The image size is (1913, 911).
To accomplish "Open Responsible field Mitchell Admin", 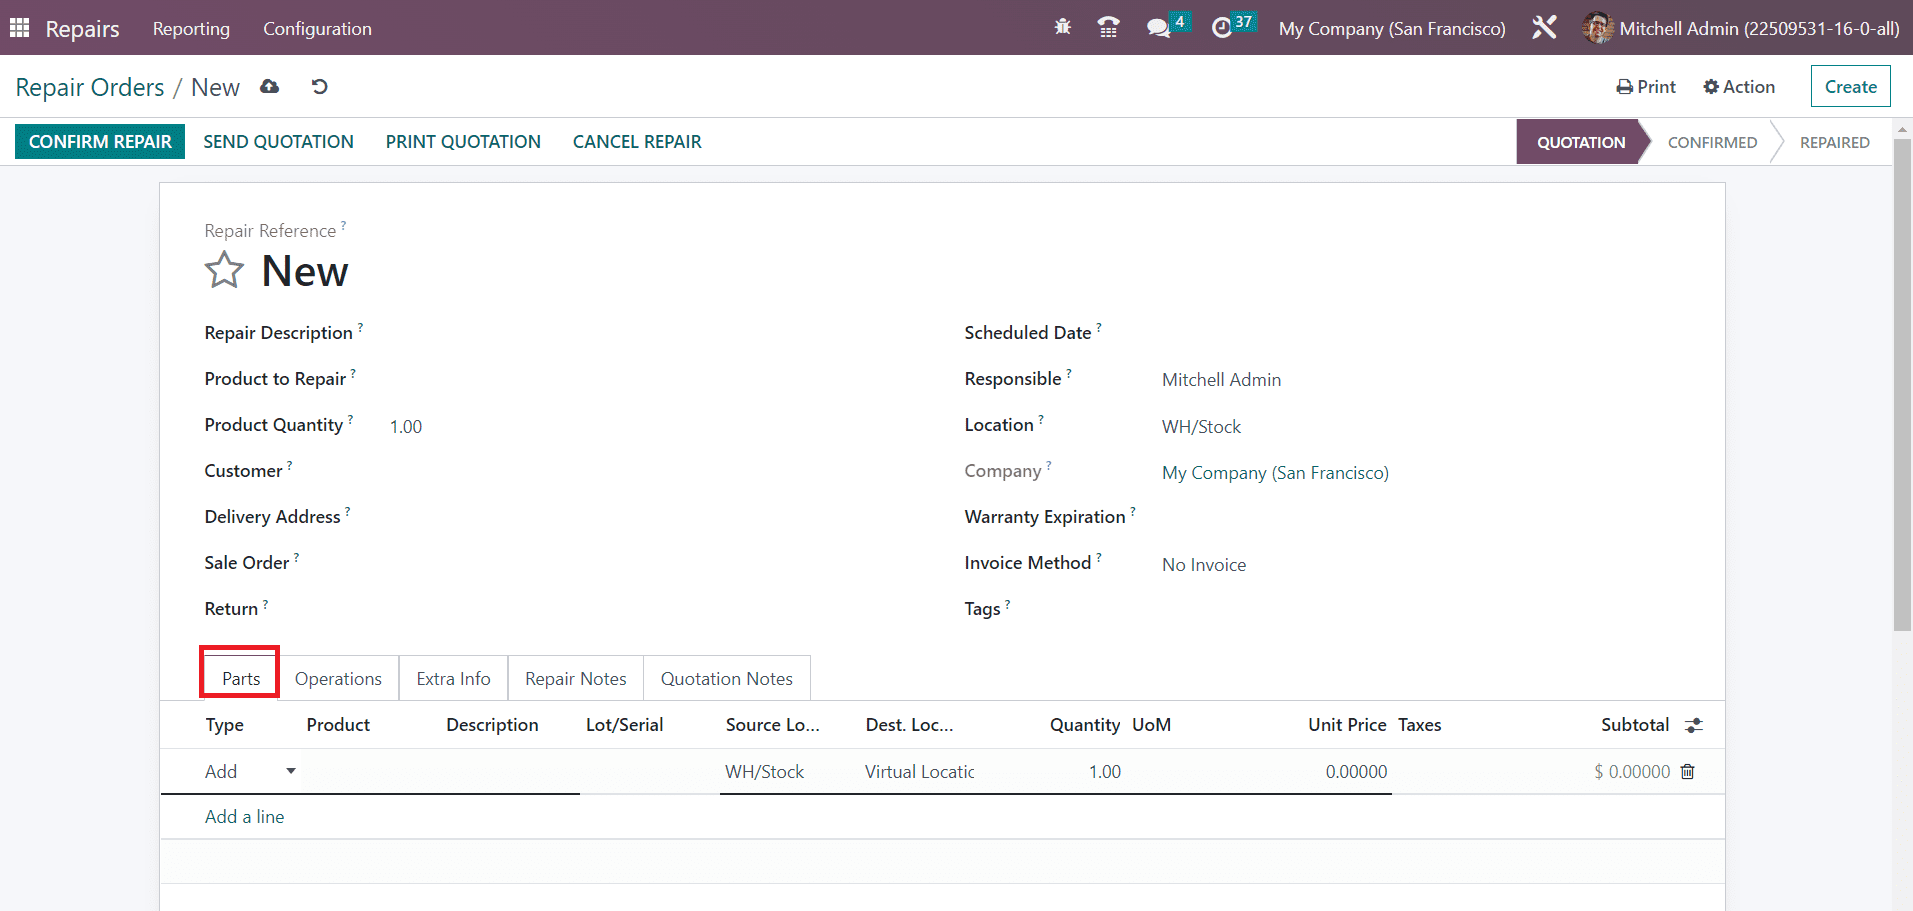I will point(1420,380).
